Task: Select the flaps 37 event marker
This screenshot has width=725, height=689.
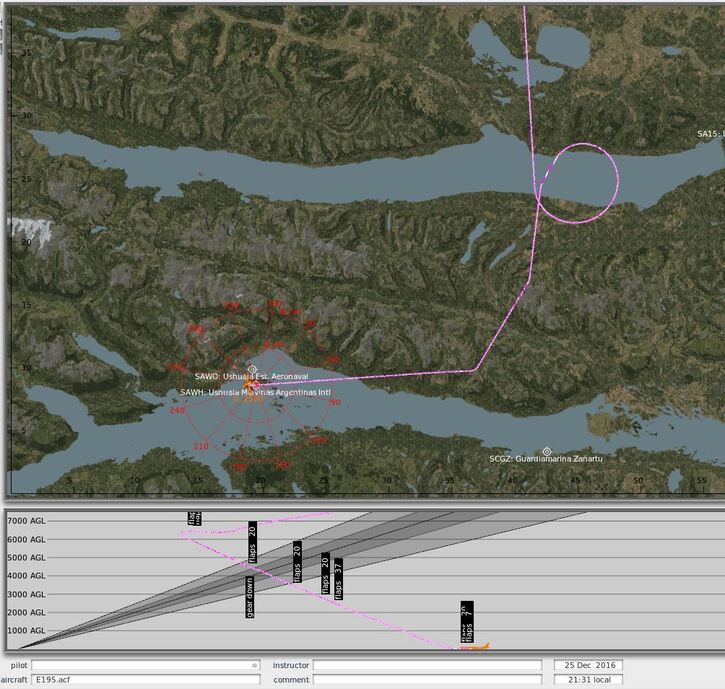Action: click(x=338, y=579)
